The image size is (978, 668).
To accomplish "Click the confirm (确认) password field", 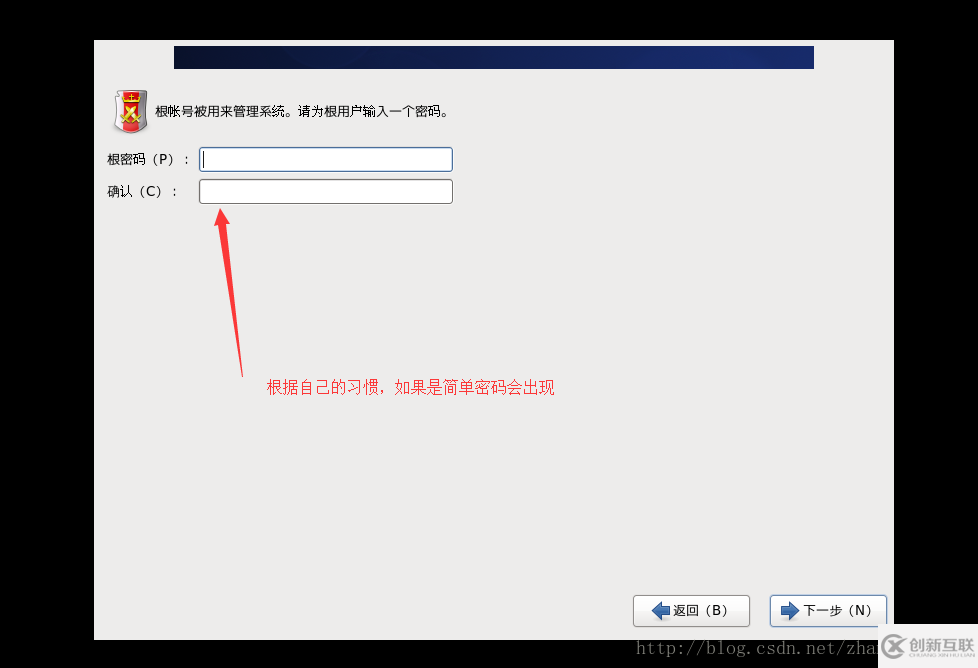I will pos(326,191).
